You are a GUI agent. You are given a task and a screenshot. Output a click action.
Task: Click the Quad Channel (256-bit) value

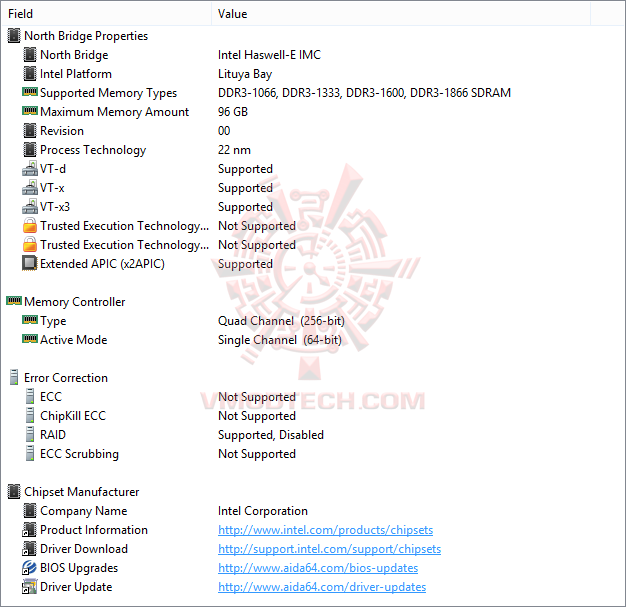coord(281,321)
